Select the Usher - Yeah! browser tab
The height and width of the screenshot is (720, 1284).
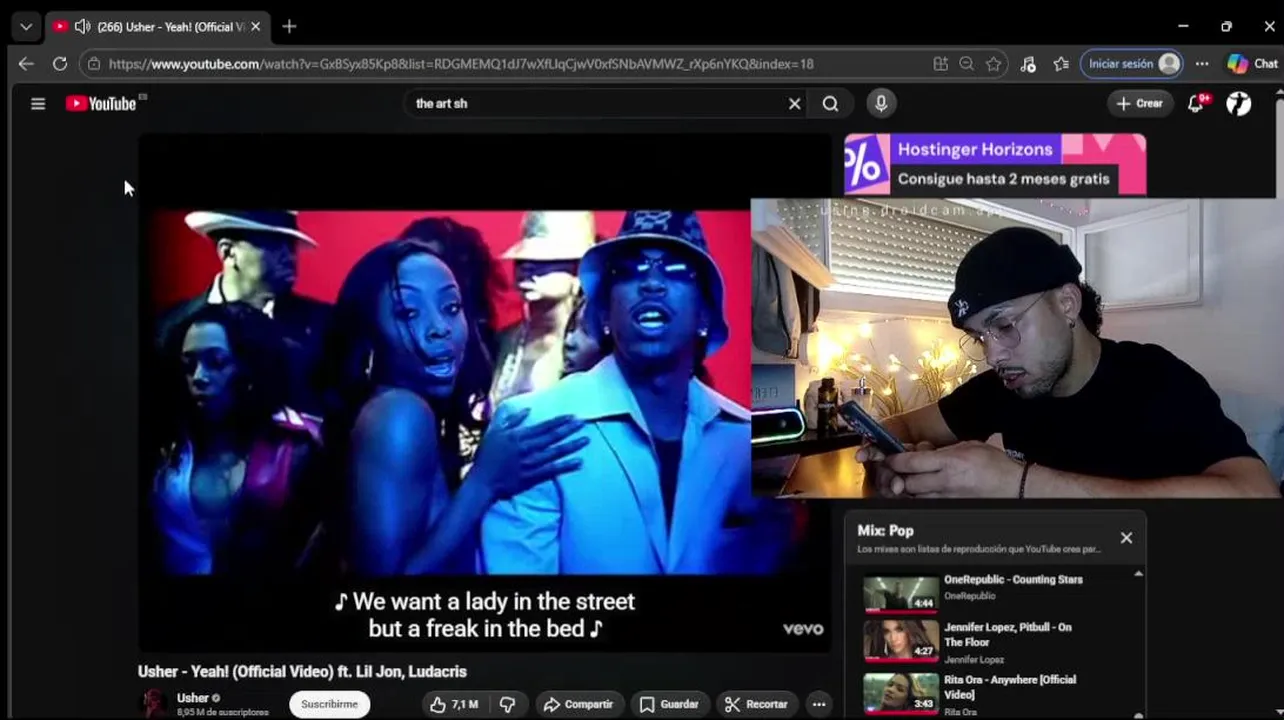point(157,27)
